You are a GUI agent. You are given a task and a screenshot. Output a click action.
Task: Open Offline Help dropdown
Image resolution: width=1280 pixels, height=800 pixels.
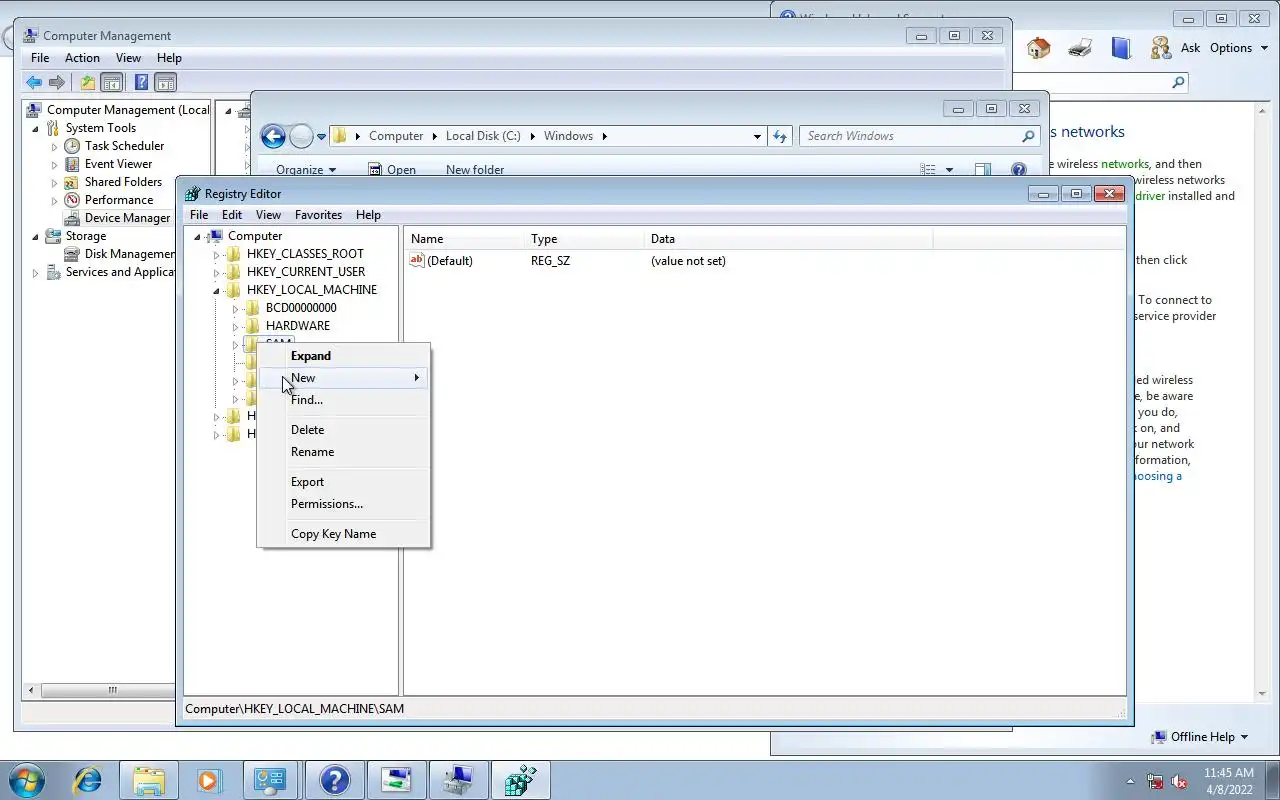(x=1200, y=737)
